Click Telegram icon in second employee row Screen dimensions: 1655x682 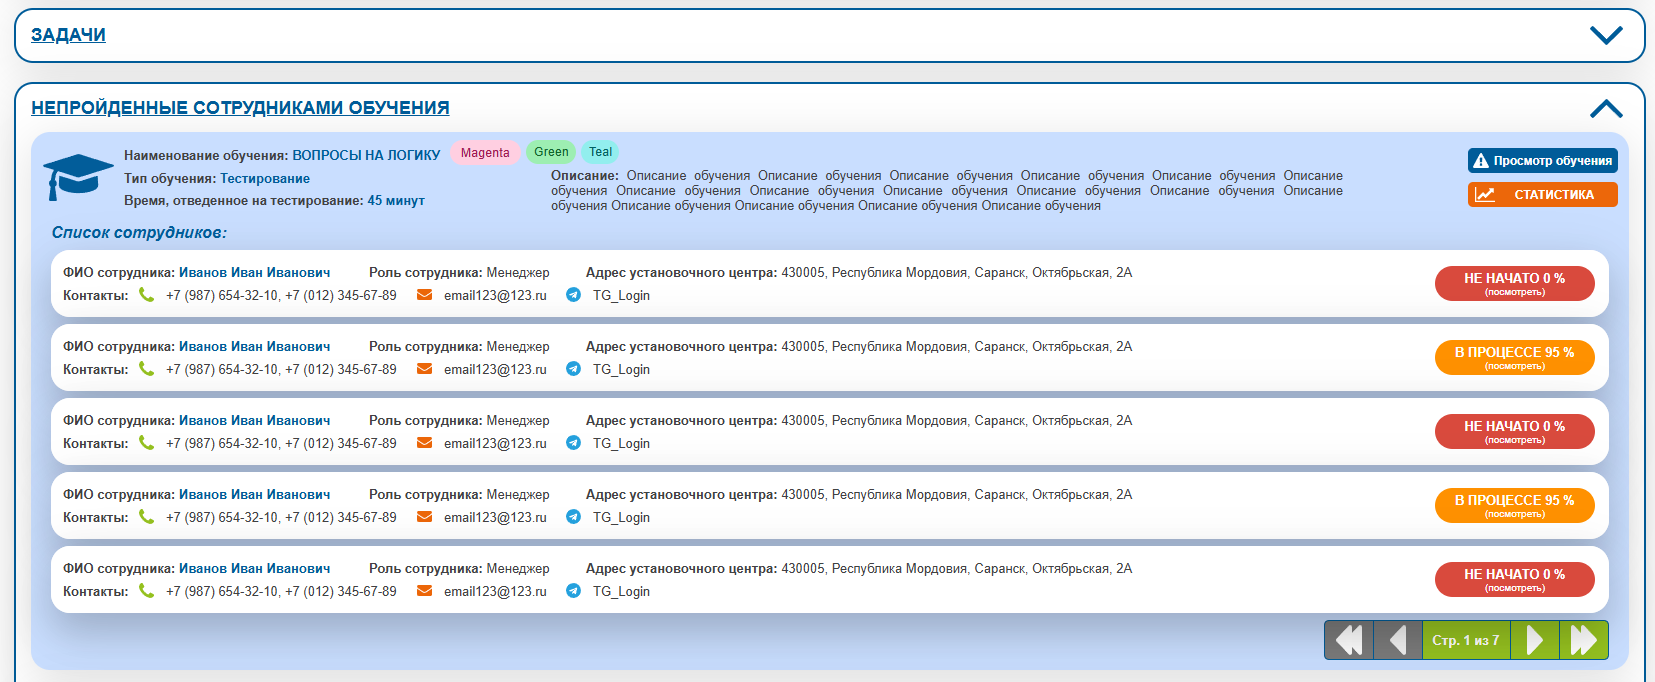(x=573, y=369)
